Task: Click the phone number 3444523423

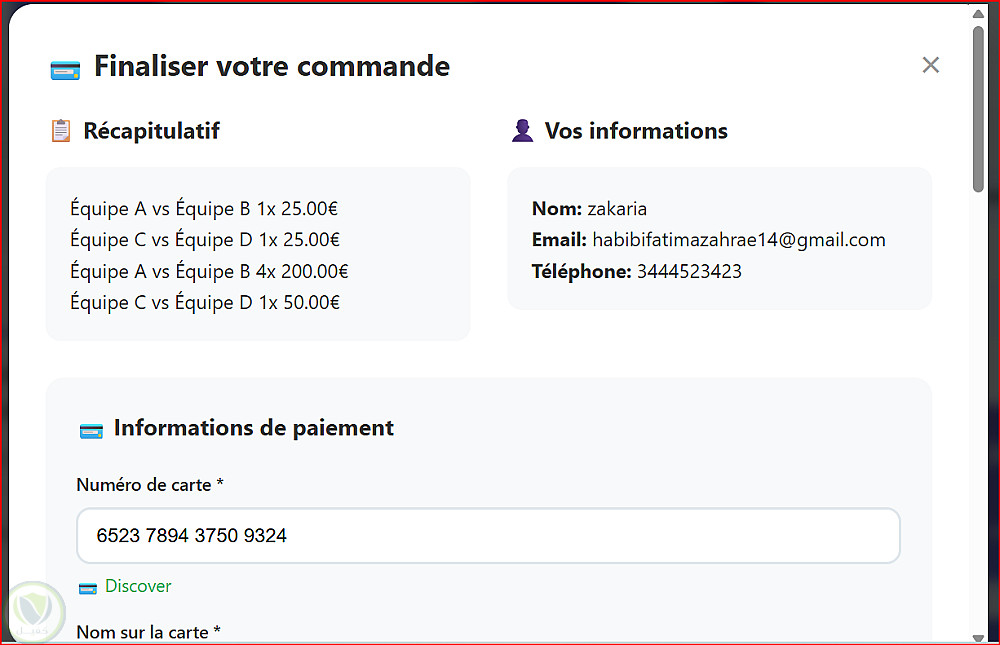Action: (x=689, y=271)
